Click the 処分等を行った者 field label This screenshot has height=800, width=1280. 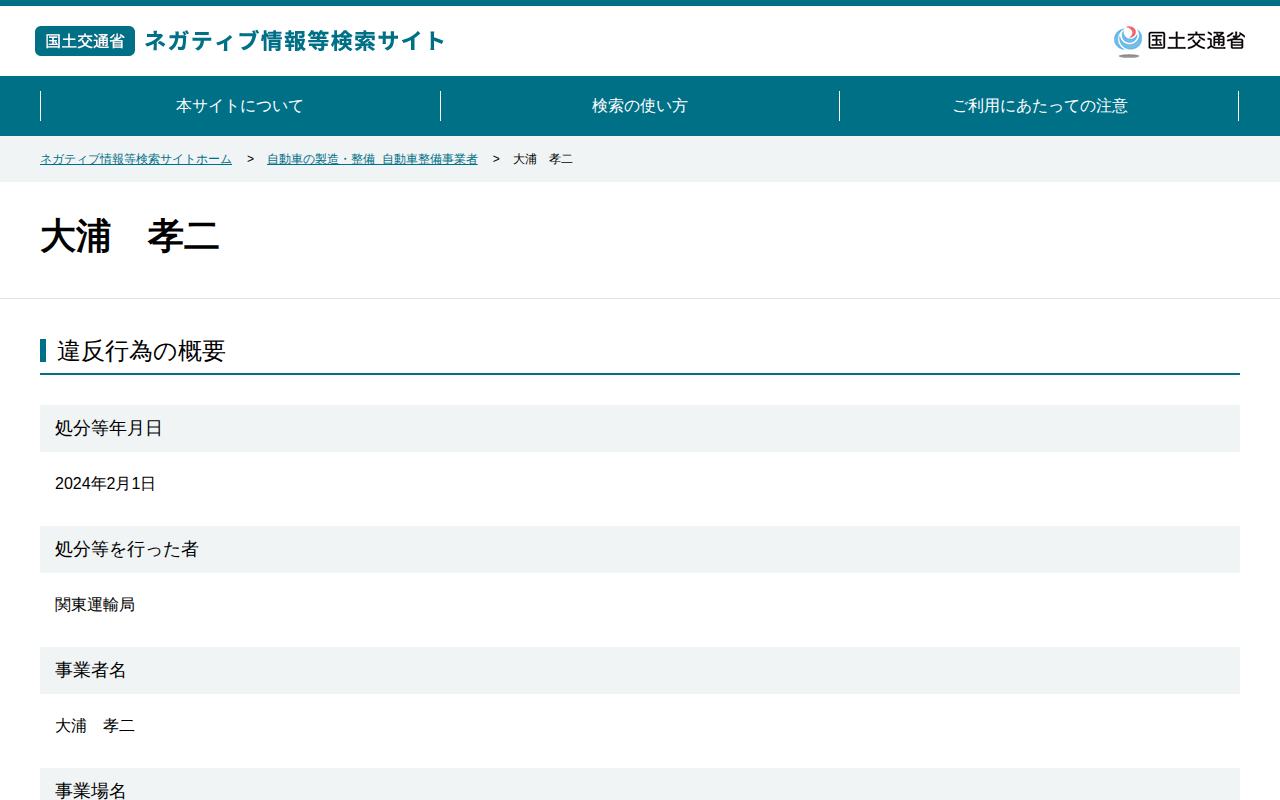pyautogui.click(x=127, y=549)
